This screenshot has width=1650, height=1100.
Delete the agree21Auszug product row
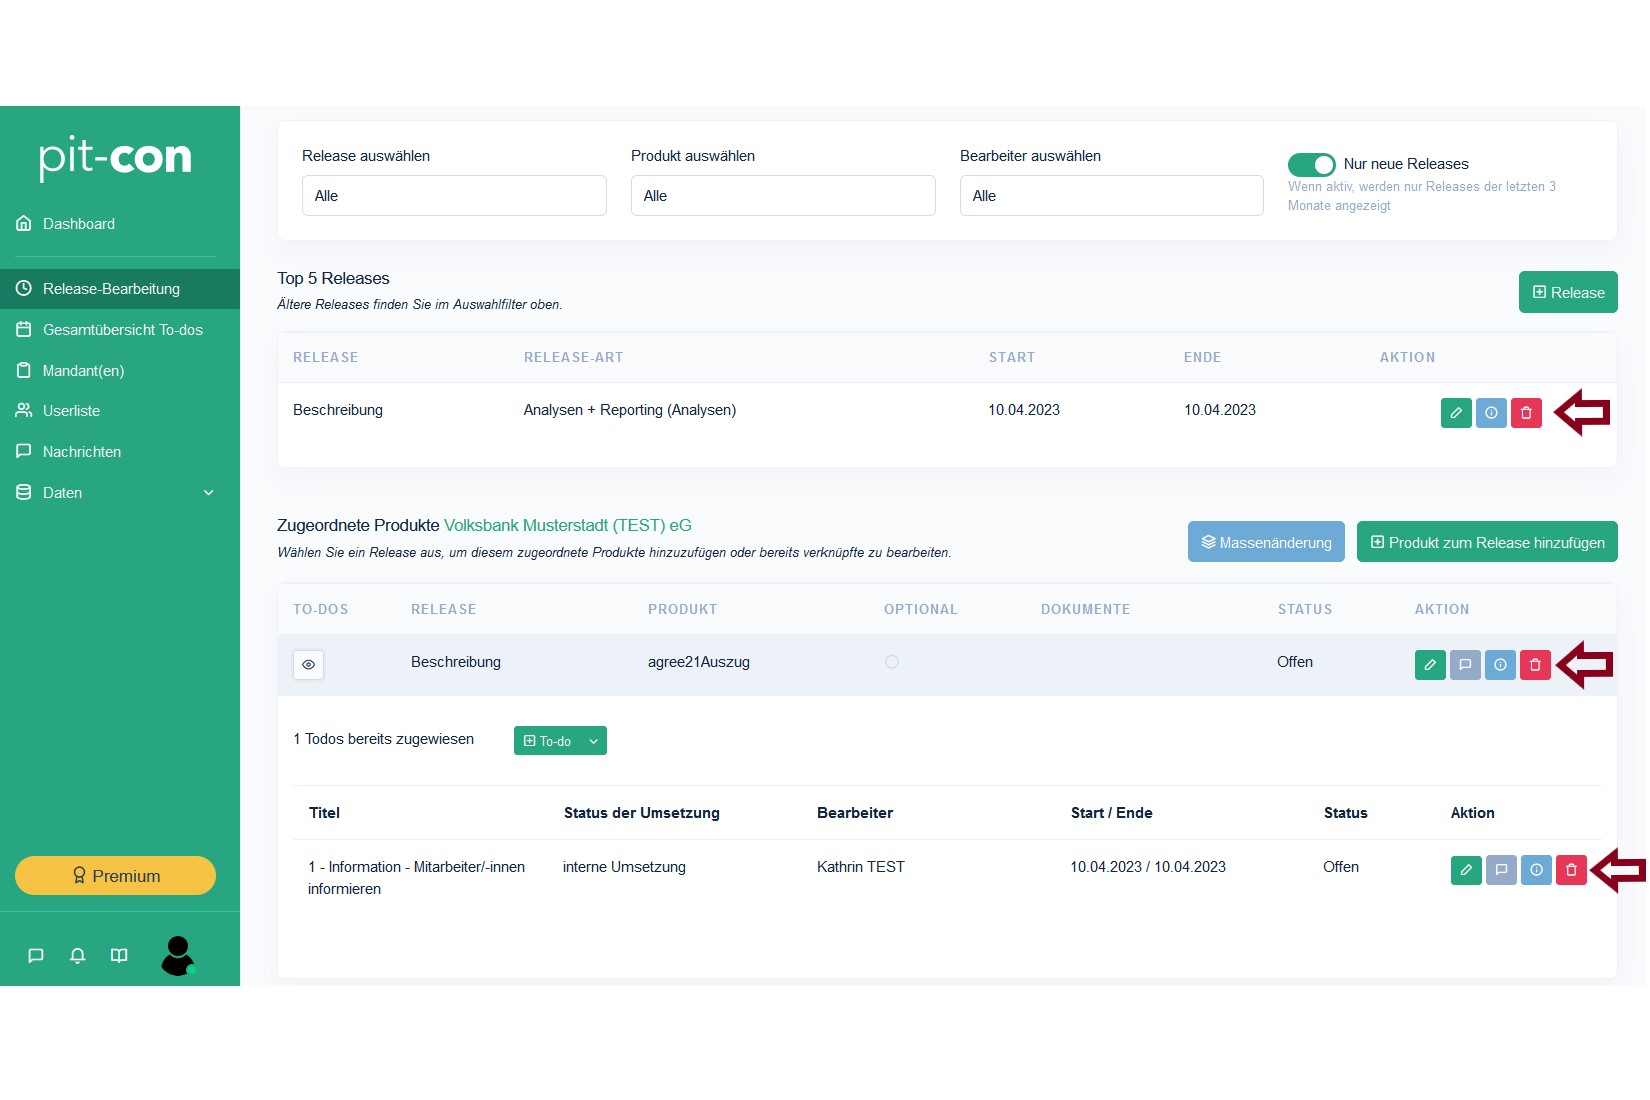[x=1535, y=665]
